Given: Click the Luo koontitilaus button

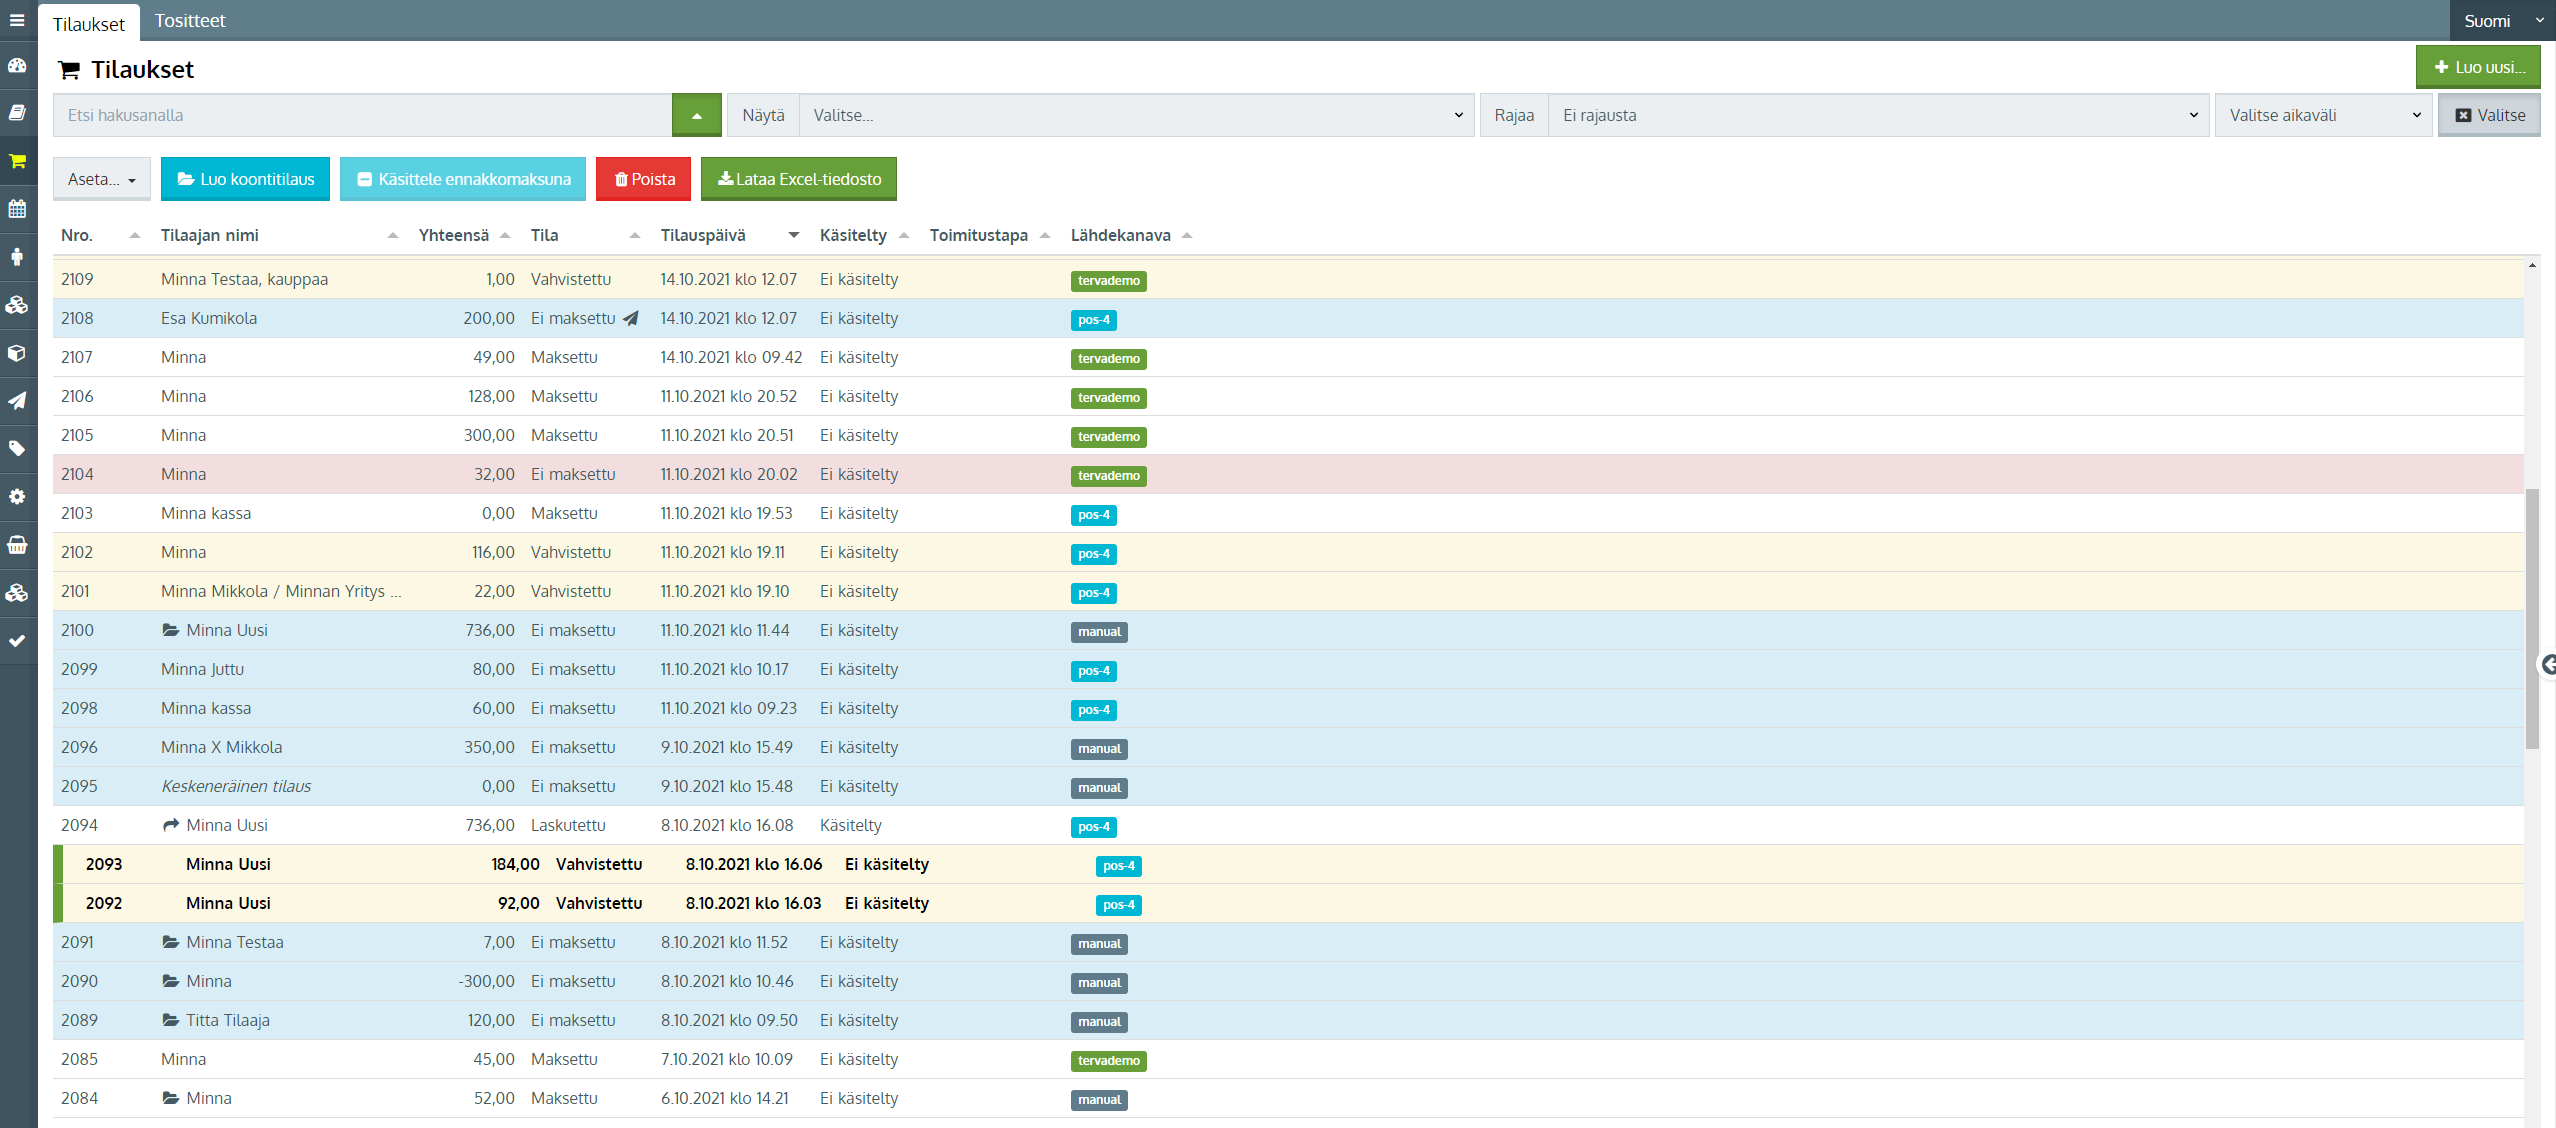Looking at the screenshot, I should click(245, 180).
